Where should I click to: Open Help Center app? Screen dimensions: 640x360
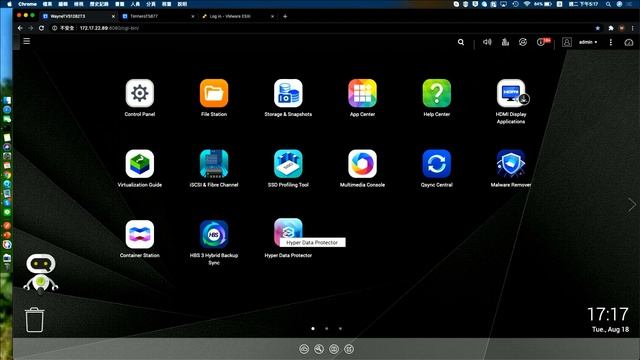click(437, 93)
